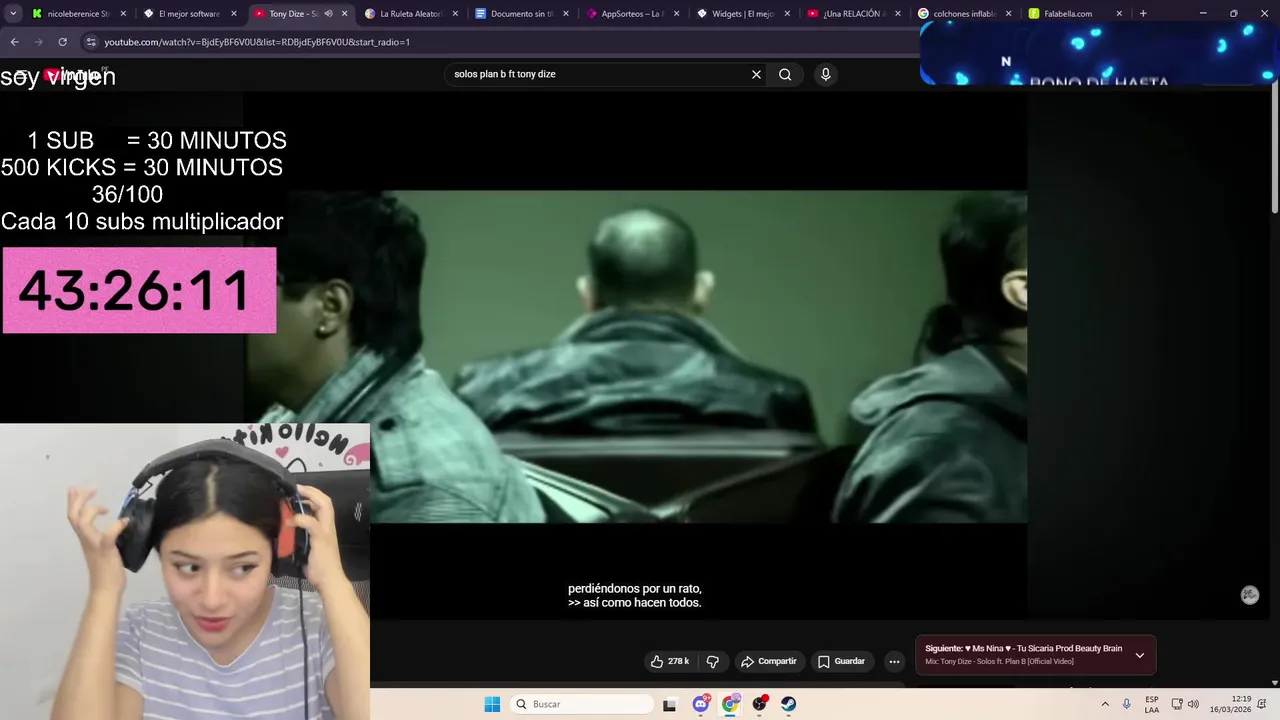The height and width of the screenshot is (720, 1280).
Task: Click the tray microphone icon
Action: click(x=1127, y=704)
